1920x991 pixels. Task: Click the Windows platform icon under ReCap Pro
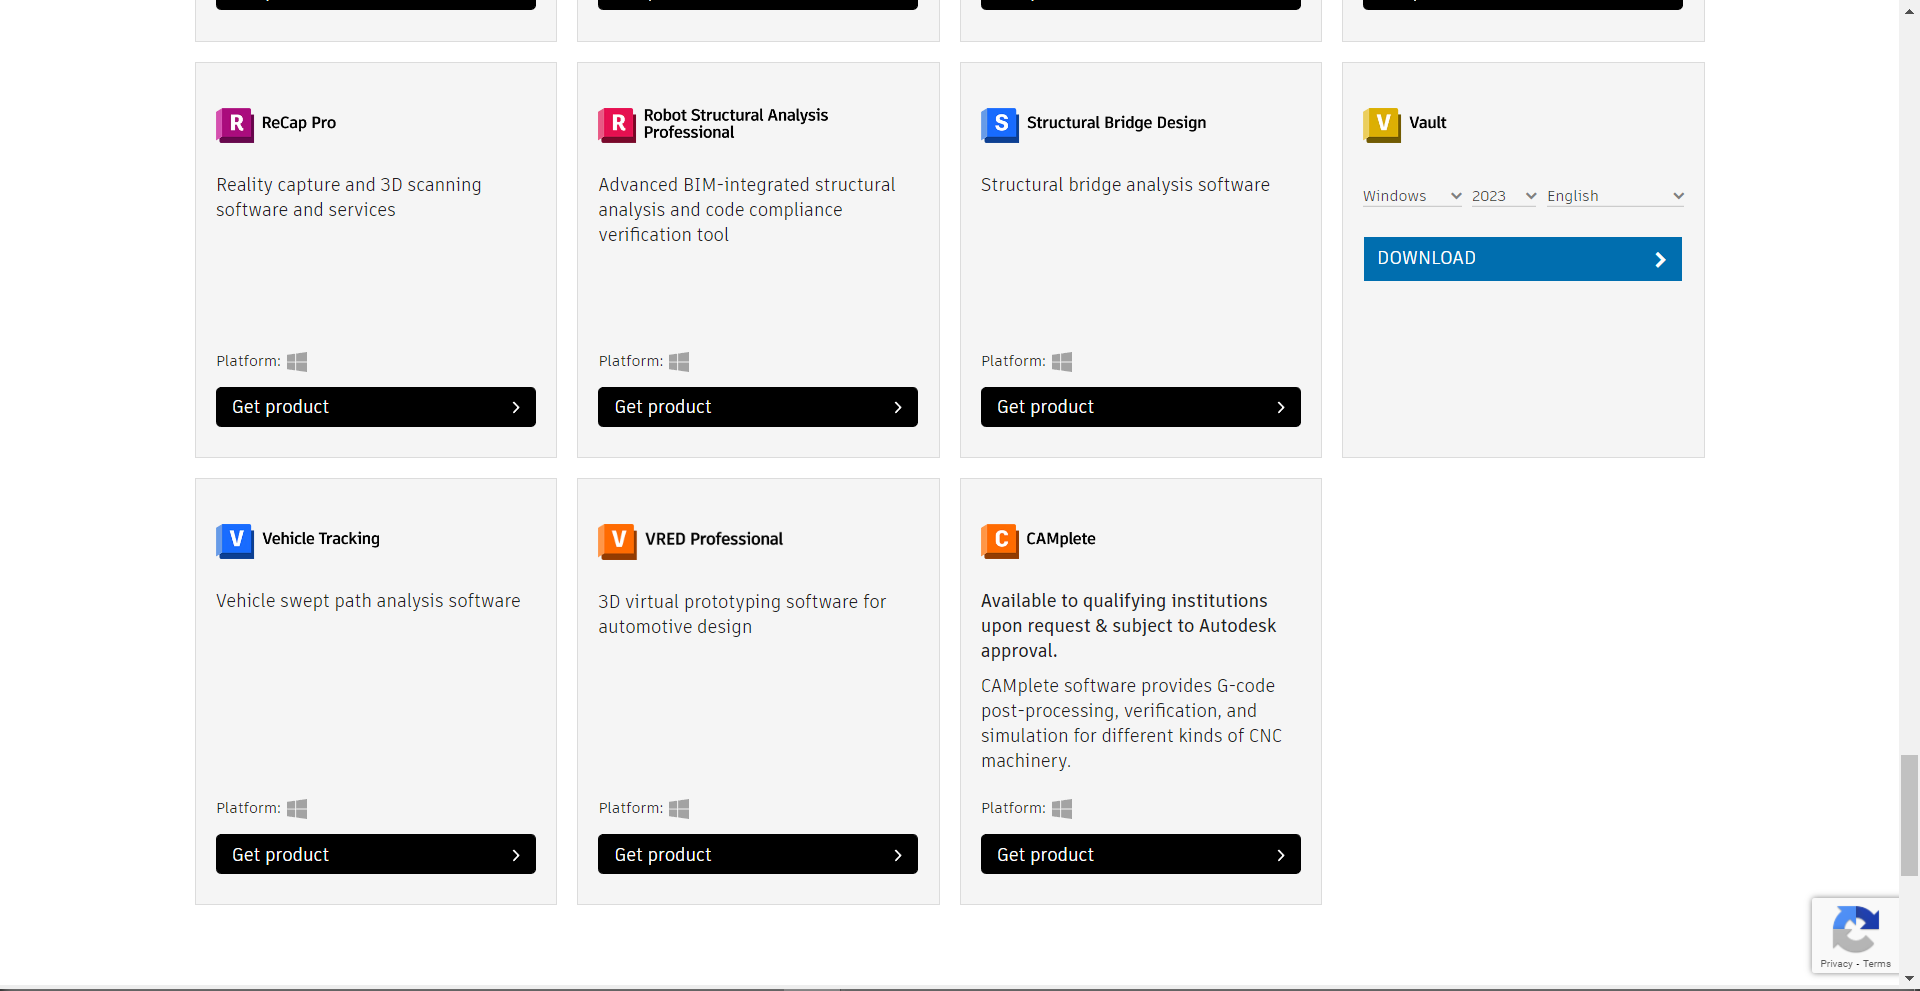click(296, 361)
